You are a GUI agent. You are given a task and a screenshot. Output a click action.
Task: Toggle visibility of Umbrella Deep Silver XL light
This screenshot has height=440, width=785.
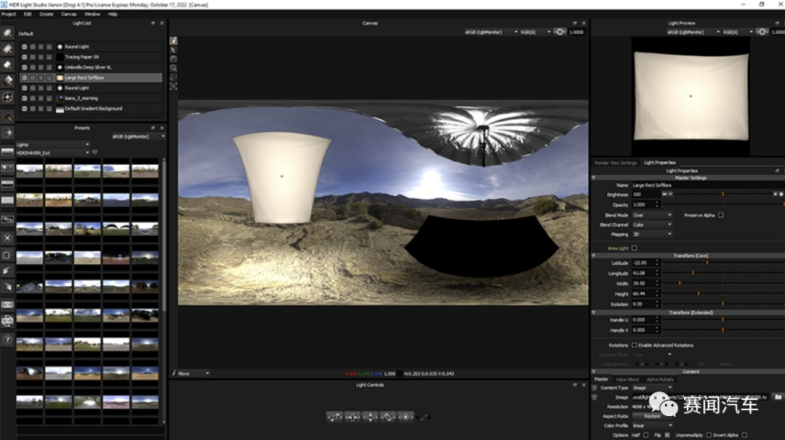point(25,67)
